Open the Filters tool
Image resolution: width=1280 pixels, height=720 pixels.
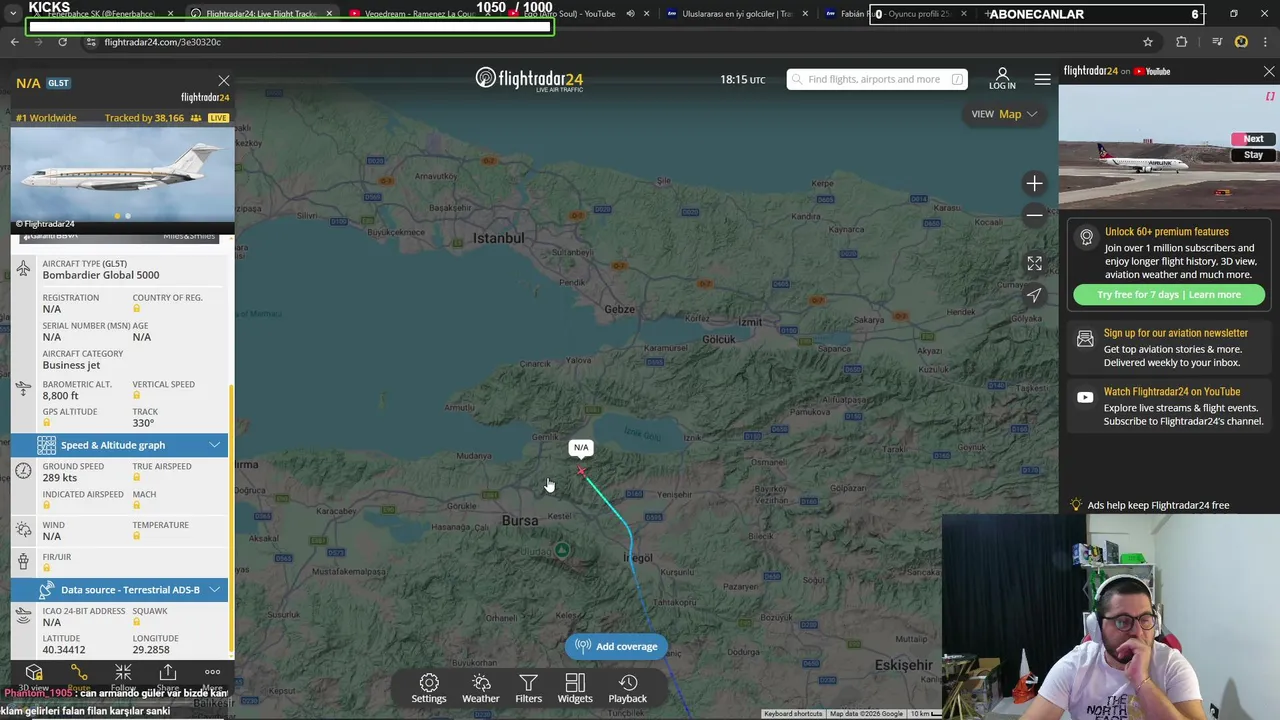click(x=528, y=688)
